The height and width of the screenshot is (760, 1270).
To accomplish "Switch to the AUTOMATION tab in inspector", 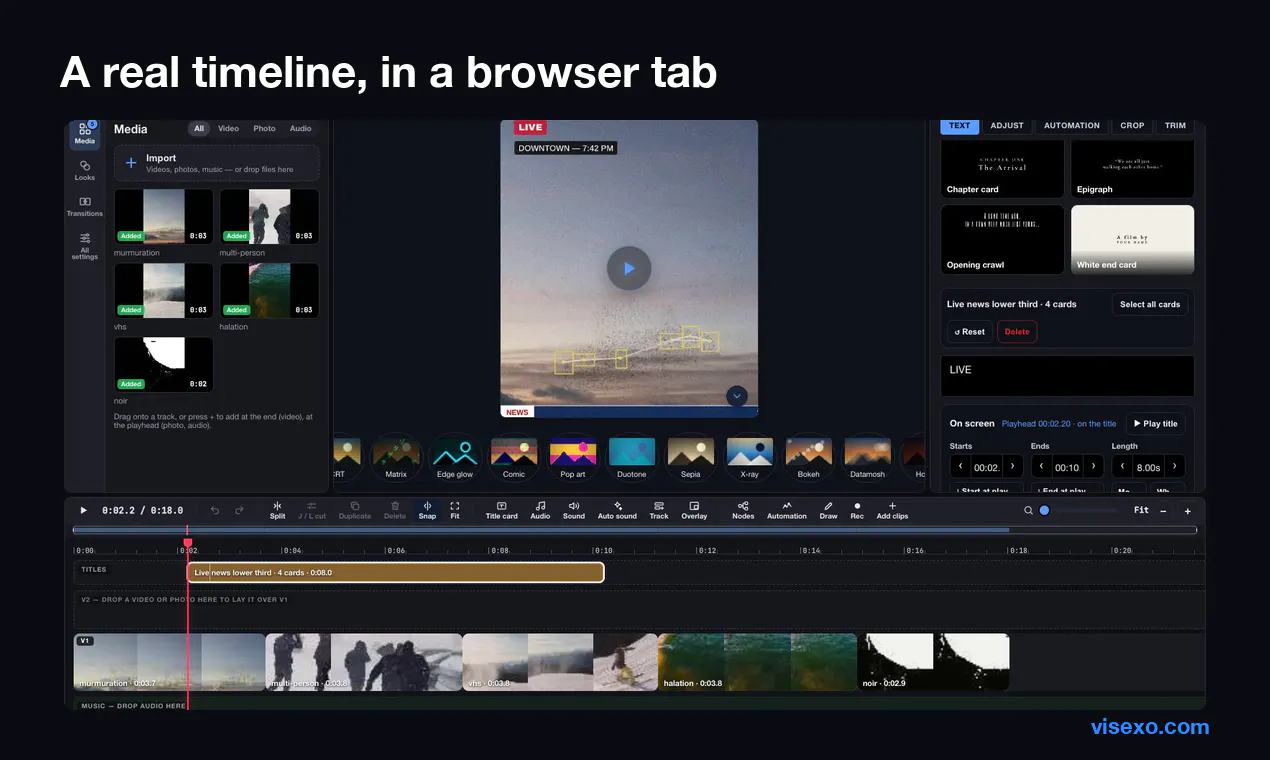I will pyautogui.click(x=1072, y=126).
